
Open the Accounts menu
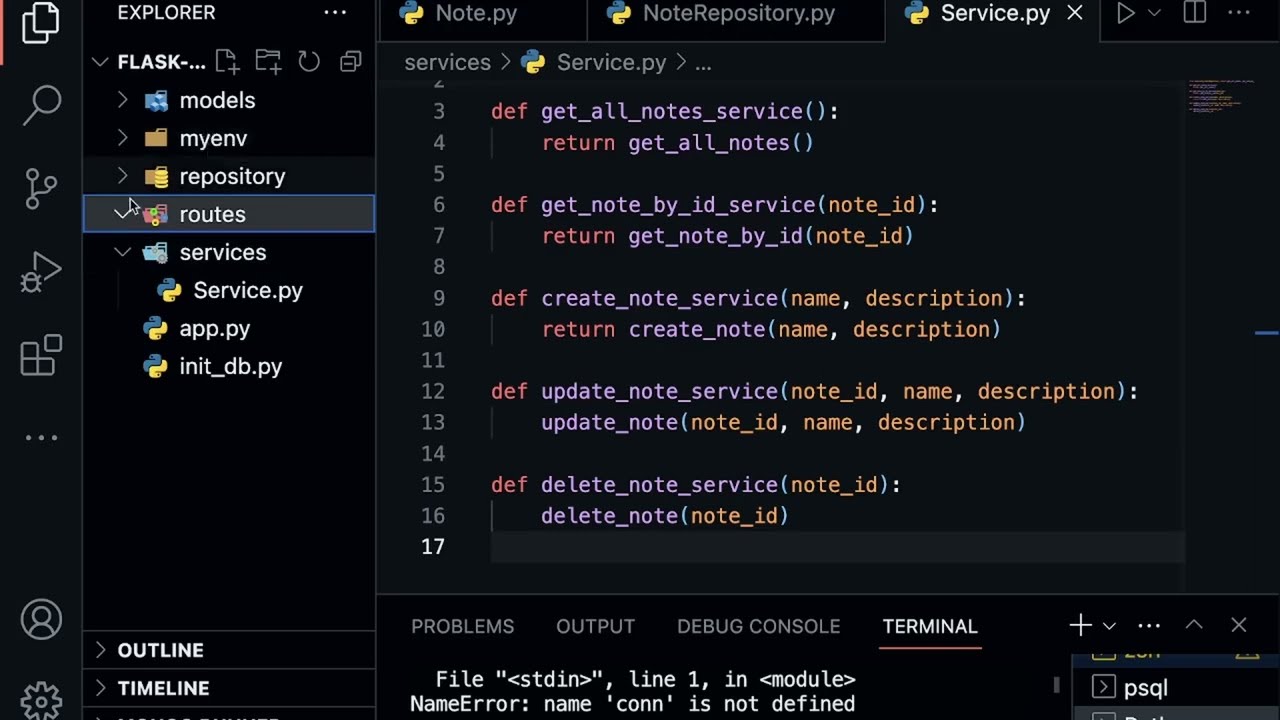point(41,621)
